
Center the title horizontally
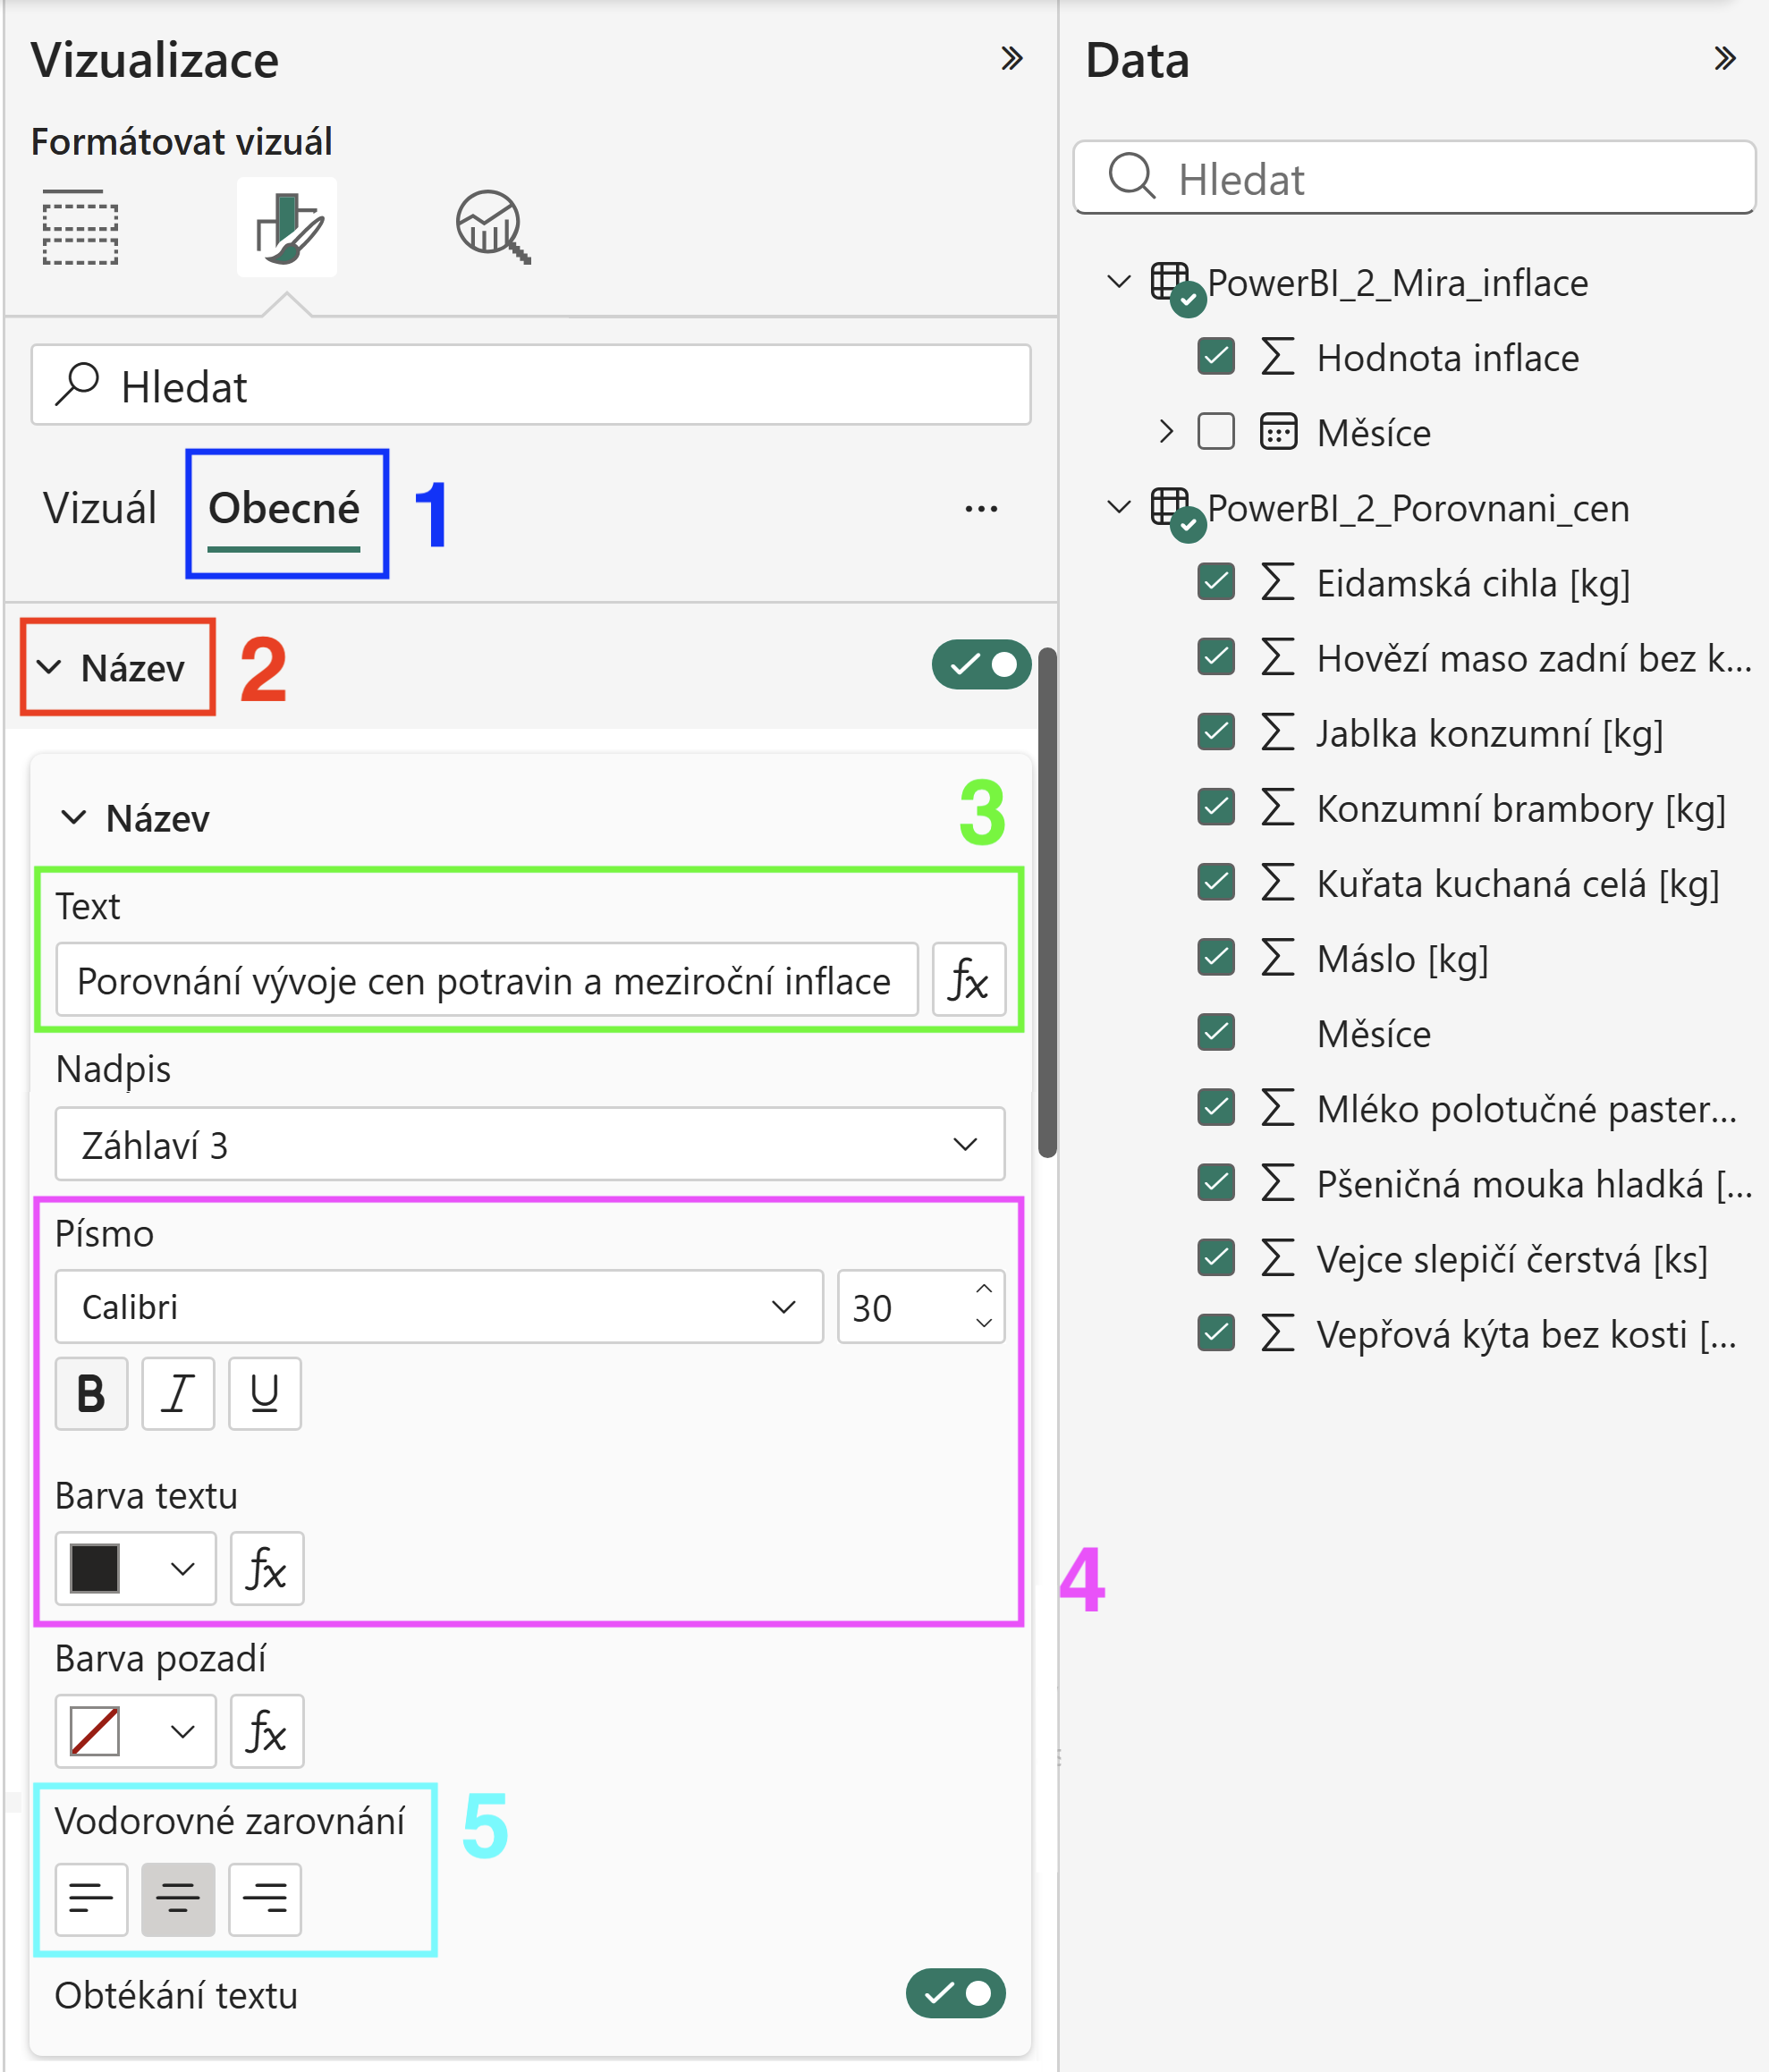tap(178, 1899)
